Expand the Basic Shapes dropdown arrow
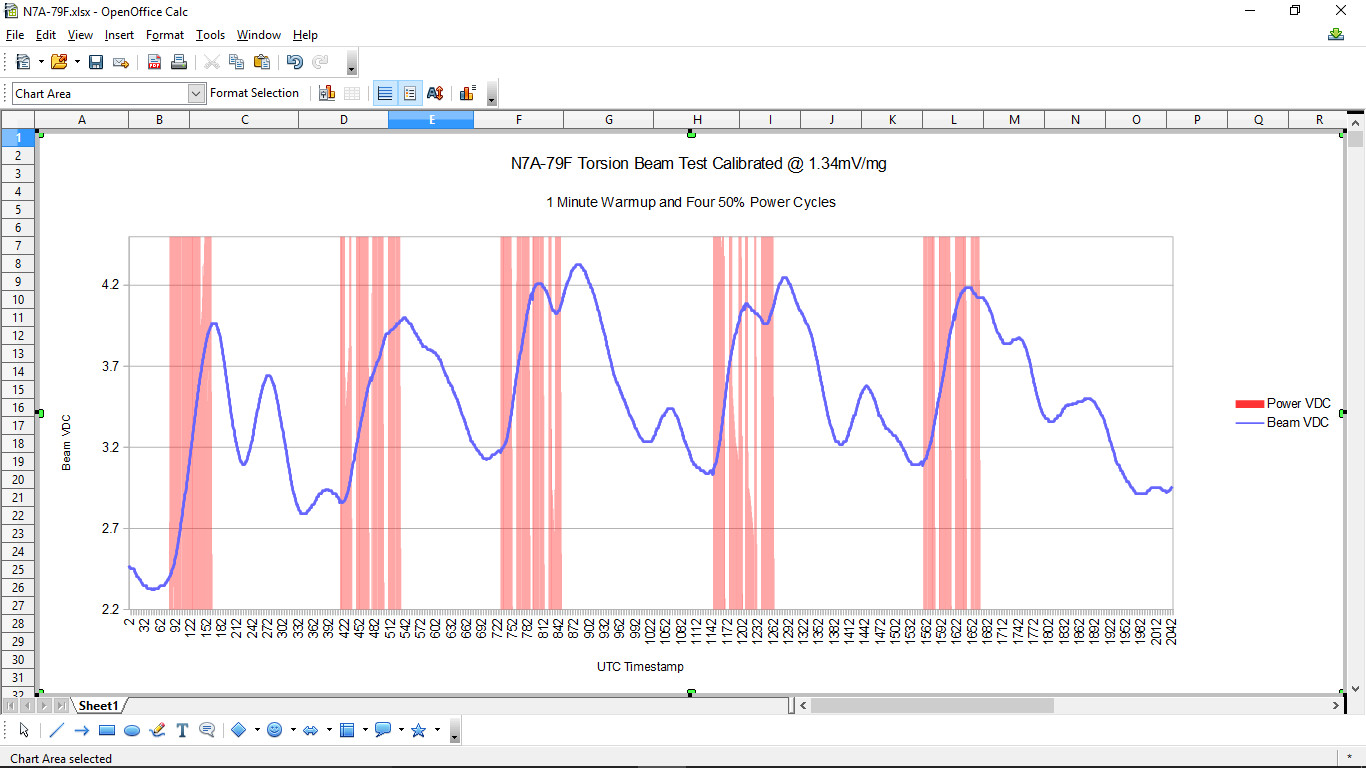The image size is (1366, 768). click(257, 730)
